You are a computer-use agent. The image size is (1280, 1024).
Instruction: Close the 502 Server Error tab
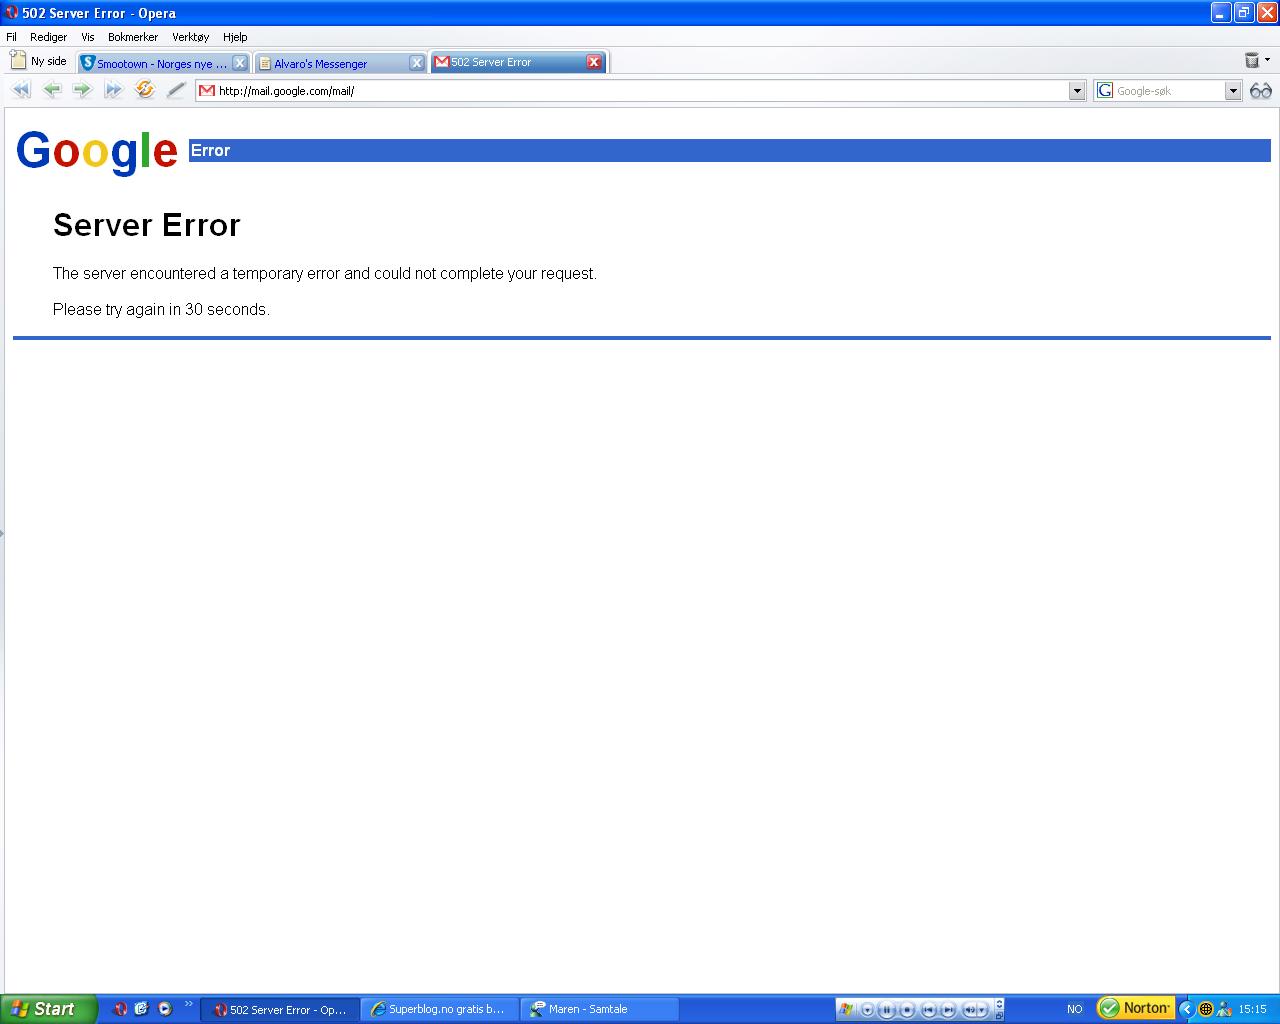(x=594, y=62)
